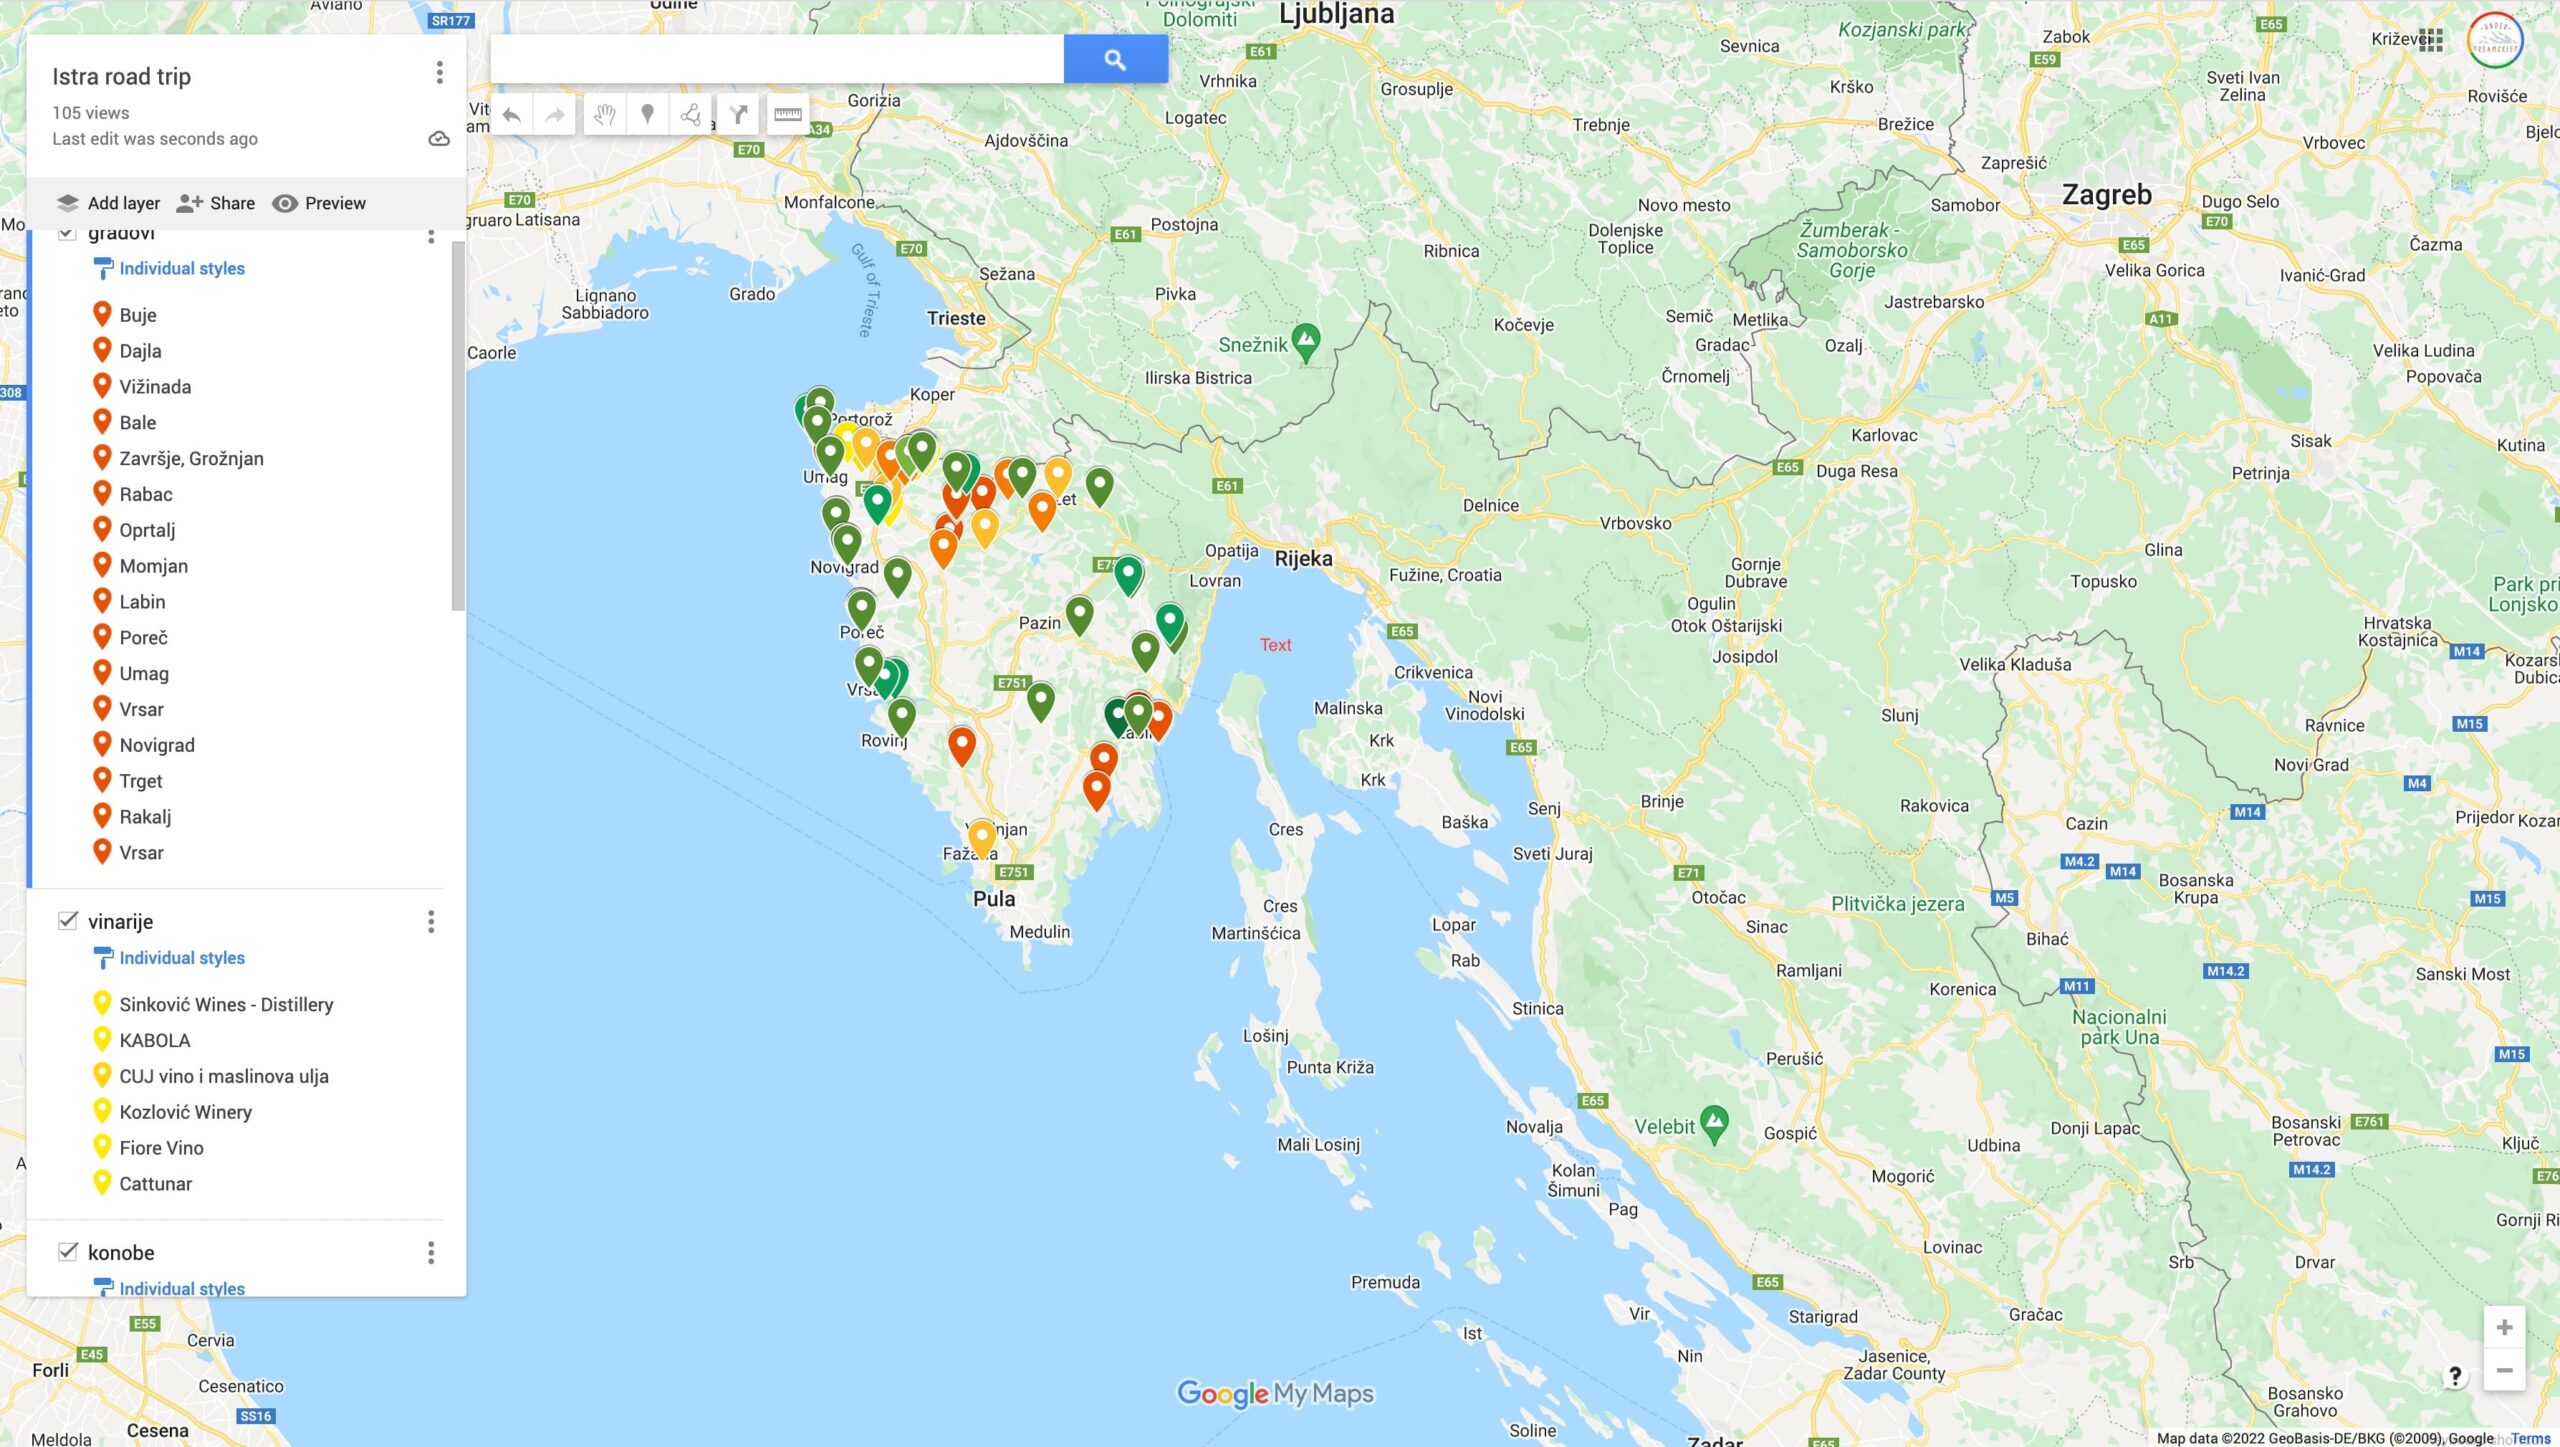Click inside the map search field

click(775, 57)
